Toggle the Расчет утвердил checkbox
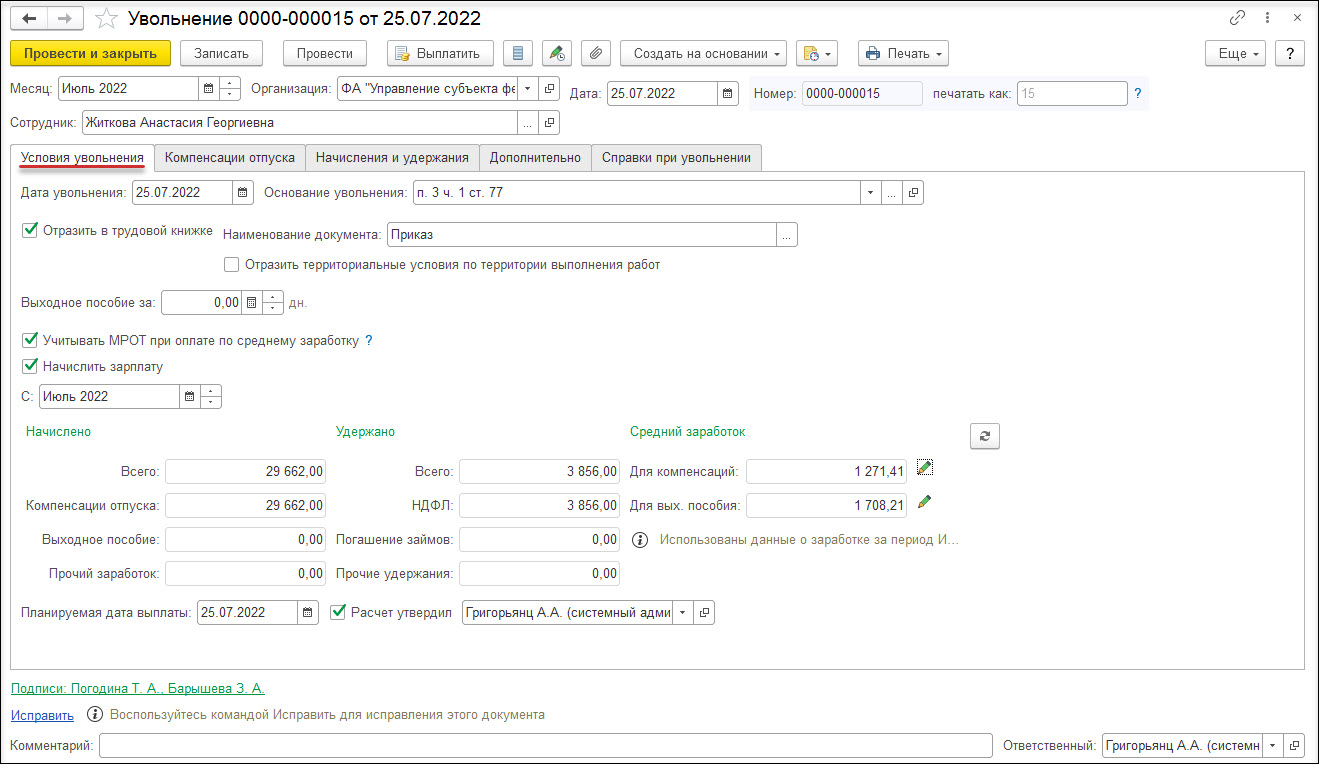 tap(338, 612)
